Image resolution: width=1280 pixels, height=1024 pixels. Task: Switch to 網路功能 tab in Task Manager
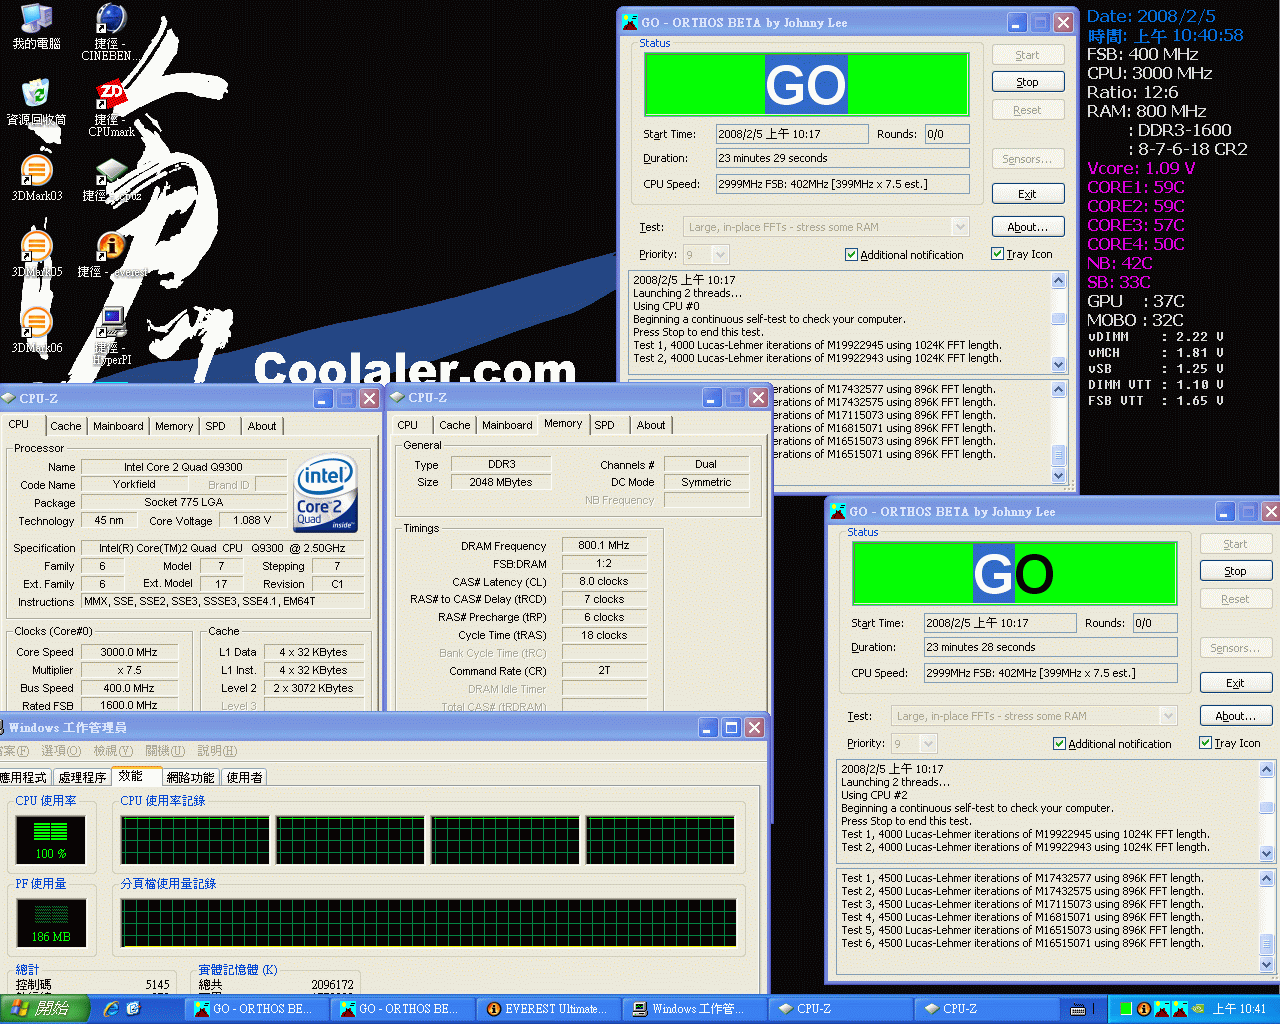[190, 777]
